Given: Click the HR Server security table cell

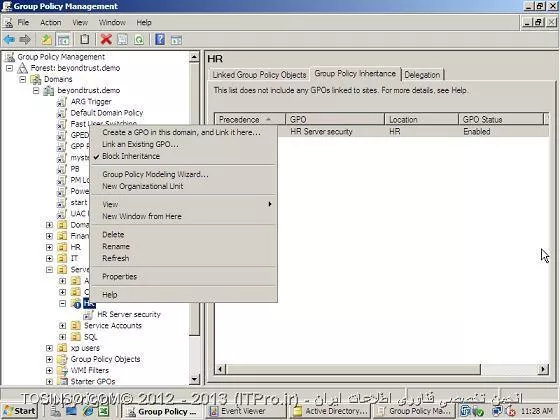Looking at the screenshot, I should pos(321,131).
